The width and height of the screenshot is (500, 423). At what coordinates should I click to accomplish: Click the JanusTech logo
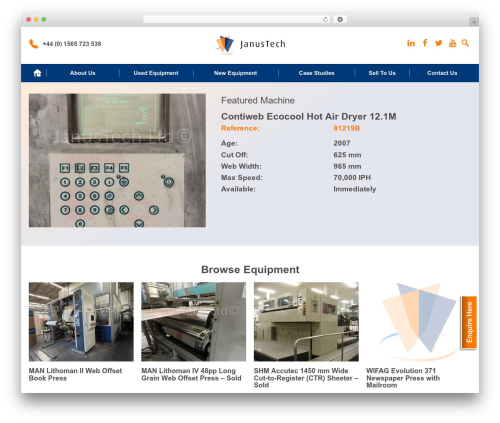tap(251, 44)
